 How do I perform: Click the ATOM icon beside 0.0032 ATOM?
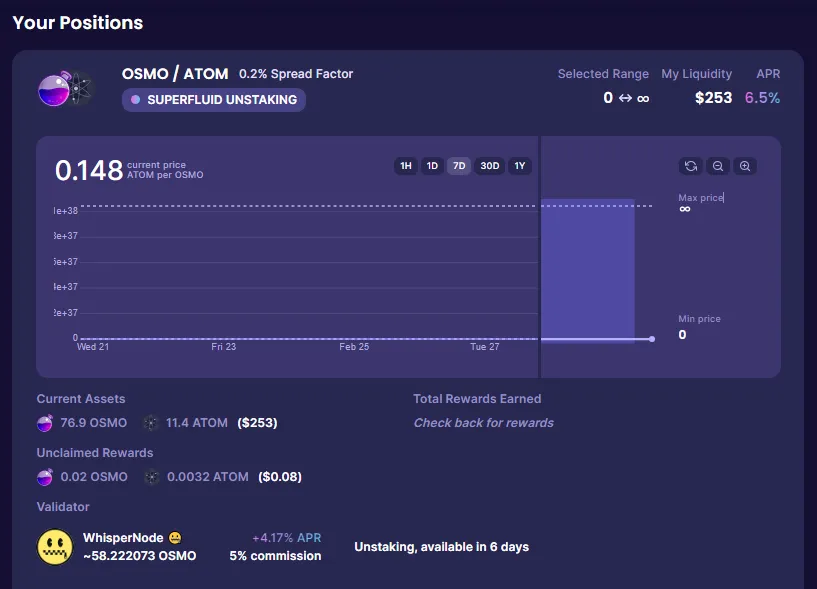[x=152, y=477]
